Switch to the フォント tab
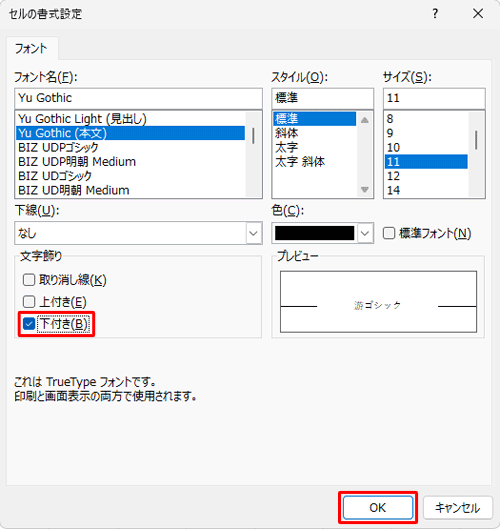The image size is (500, 529). (31, 49)
